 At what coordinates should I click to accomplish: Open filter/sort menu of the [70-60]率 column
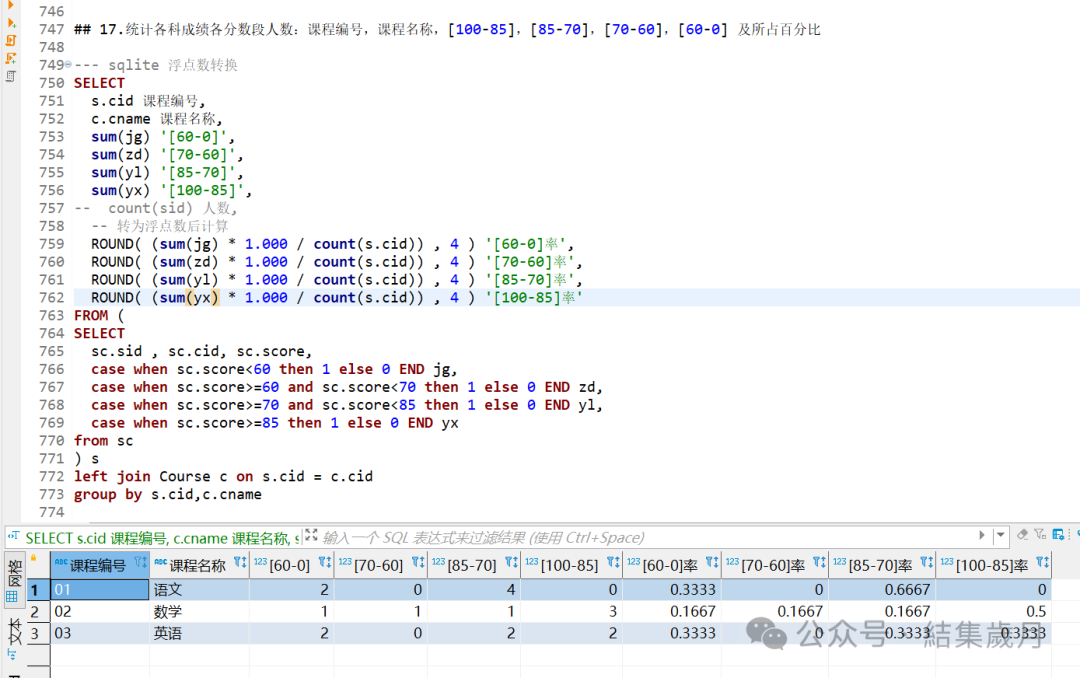click(819, 563)
